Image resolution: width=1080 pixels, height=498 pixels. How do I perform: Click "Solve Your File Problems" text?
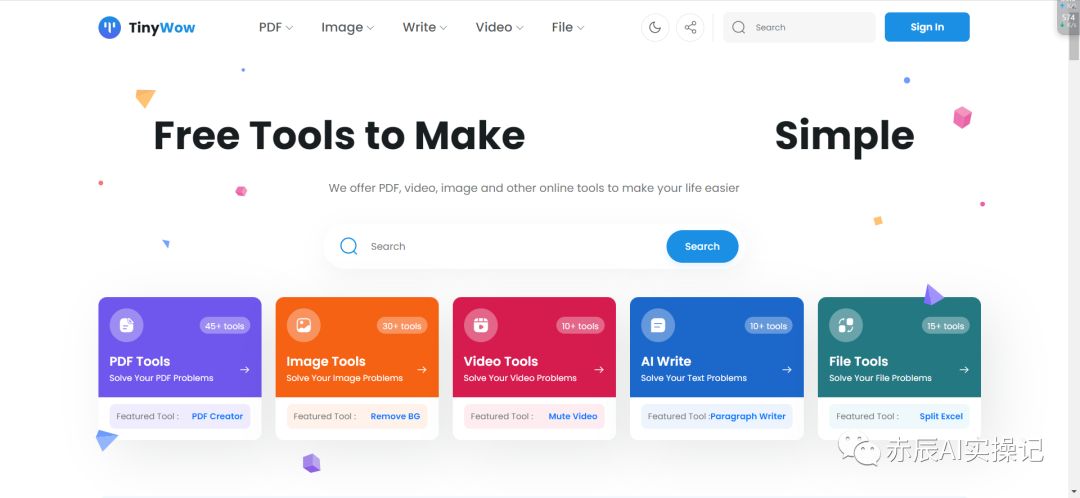click(880, 377)
